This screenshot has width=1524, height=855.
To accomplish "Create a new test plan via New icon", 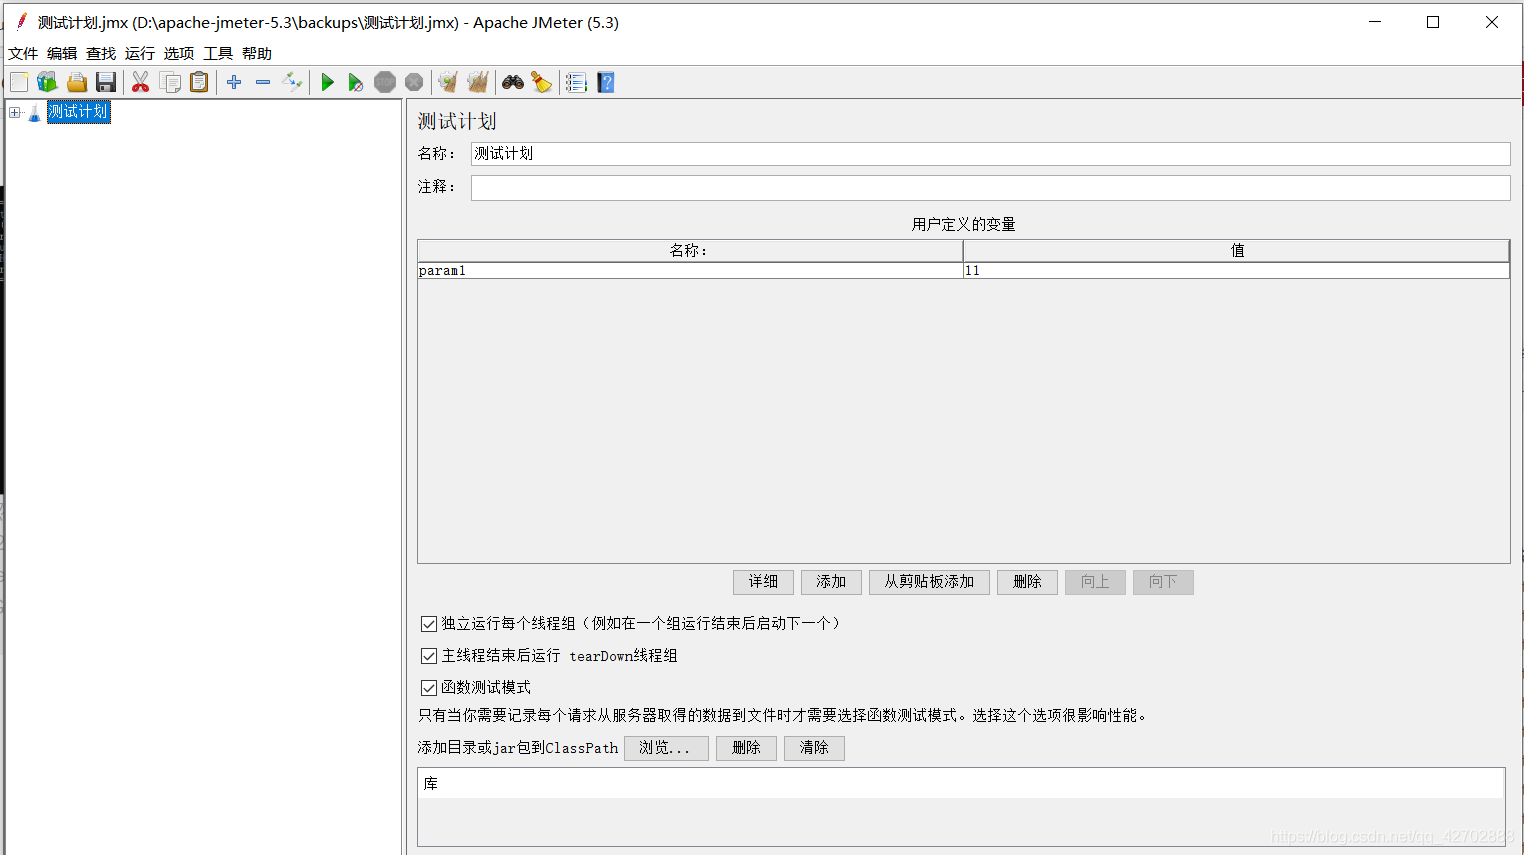I will [18, 82].
